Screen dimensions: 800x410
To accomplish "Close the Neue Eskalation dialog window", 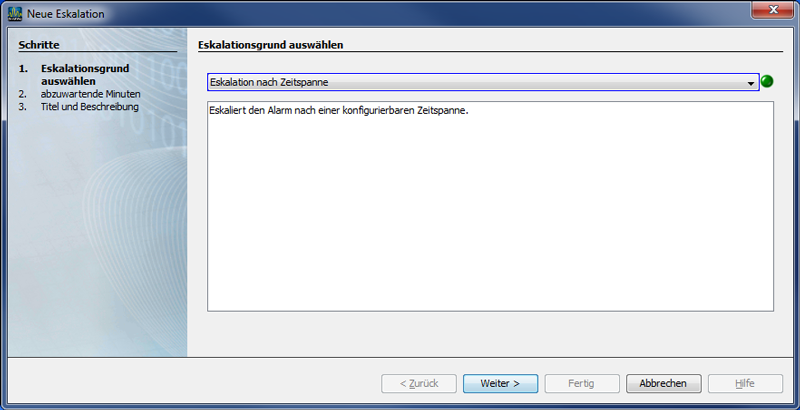I will click(x=773, y=9).
